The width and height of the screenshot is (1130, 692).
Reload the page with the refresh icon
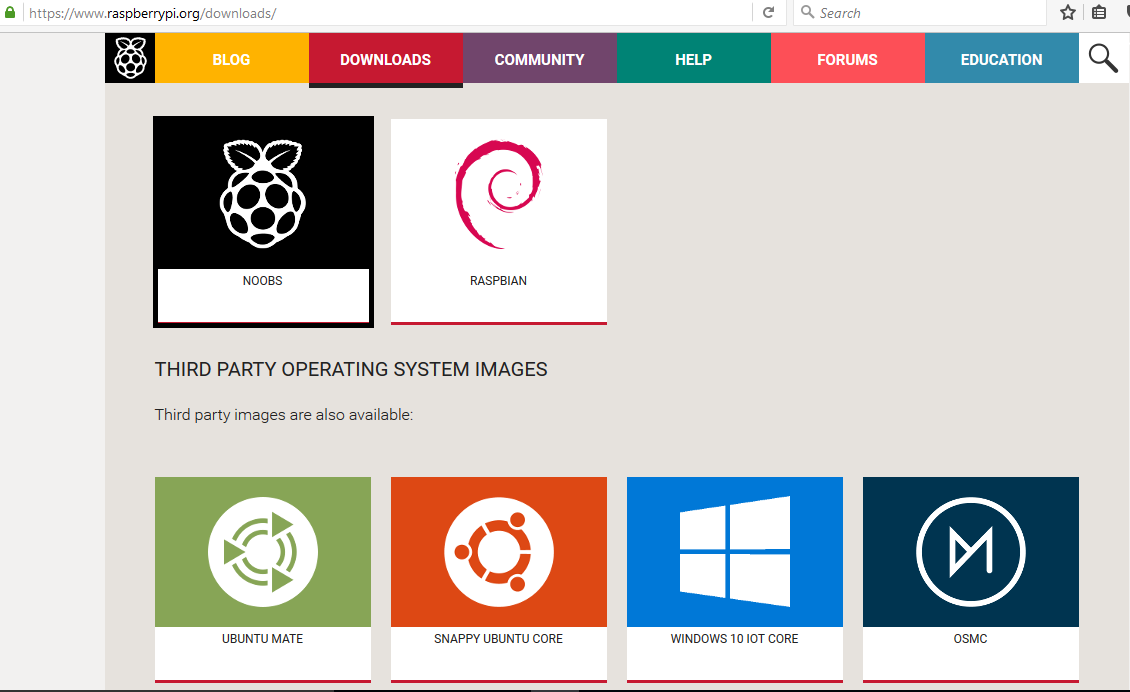click(769, 12)
